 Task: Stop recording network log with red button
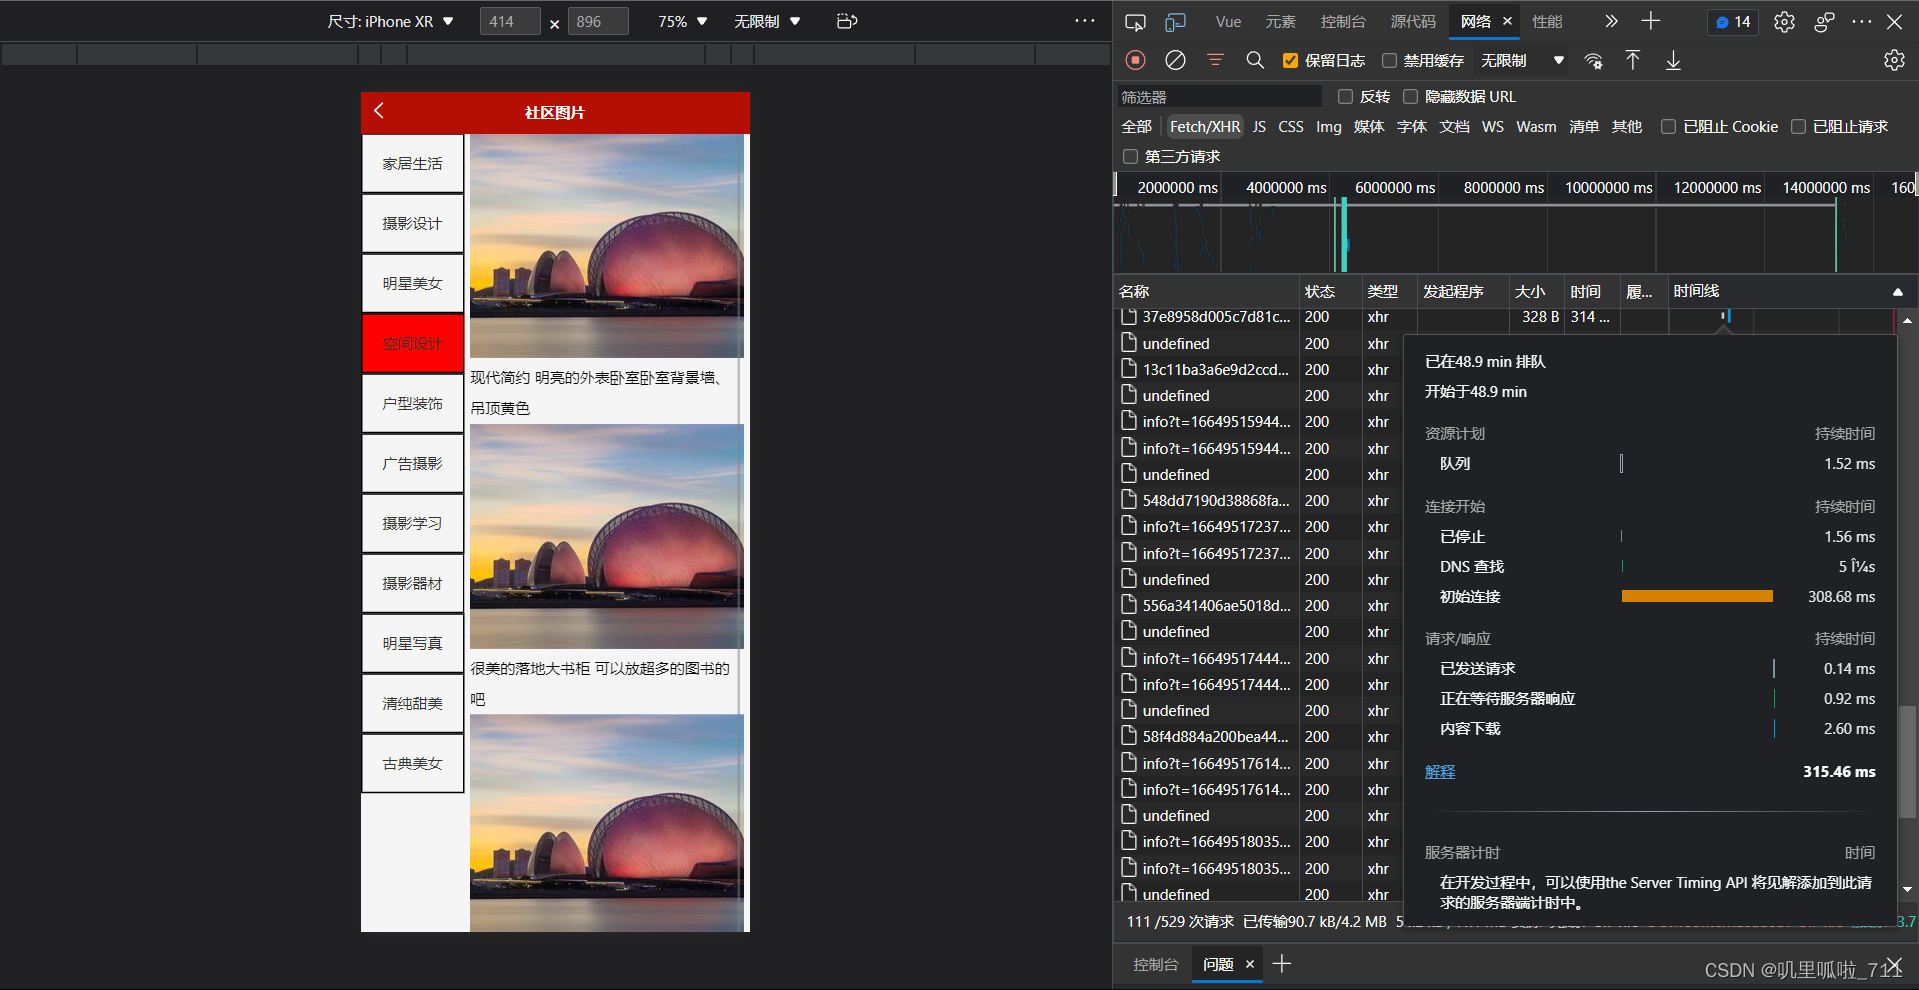(x=1135, y=60)
